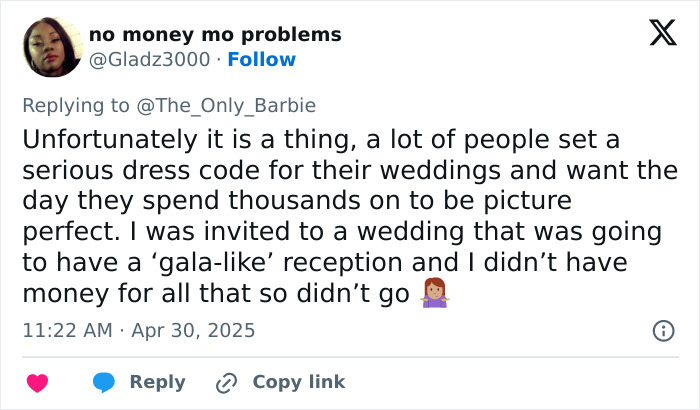Screen dimensions: 700x410
Task: Click the chain link icon
Action: 227,382
